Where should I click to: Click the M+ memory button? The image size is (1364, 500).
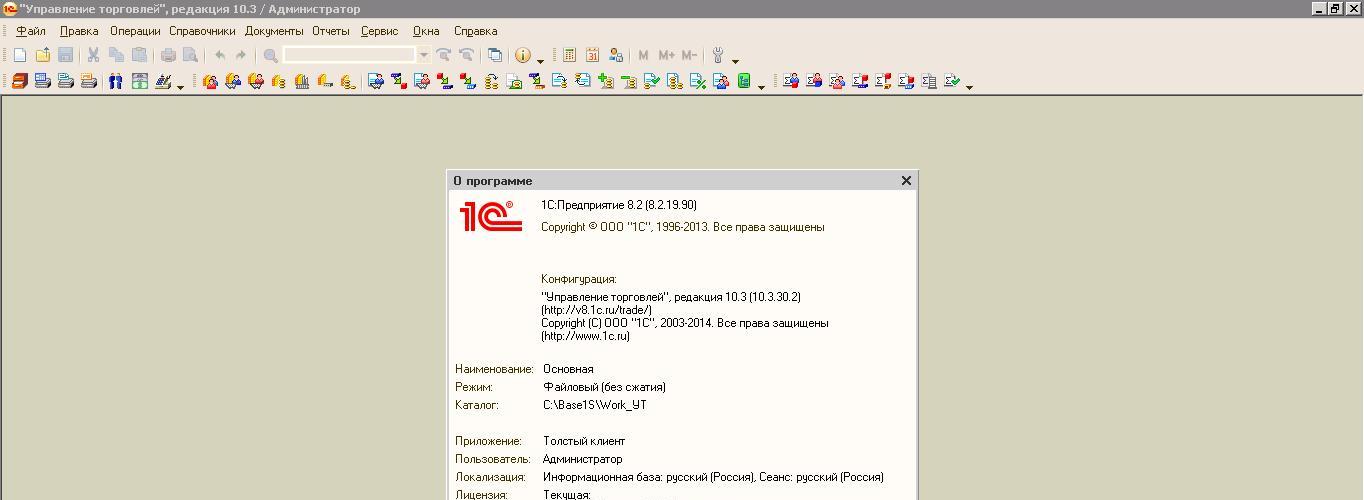(x=666, y=55)
